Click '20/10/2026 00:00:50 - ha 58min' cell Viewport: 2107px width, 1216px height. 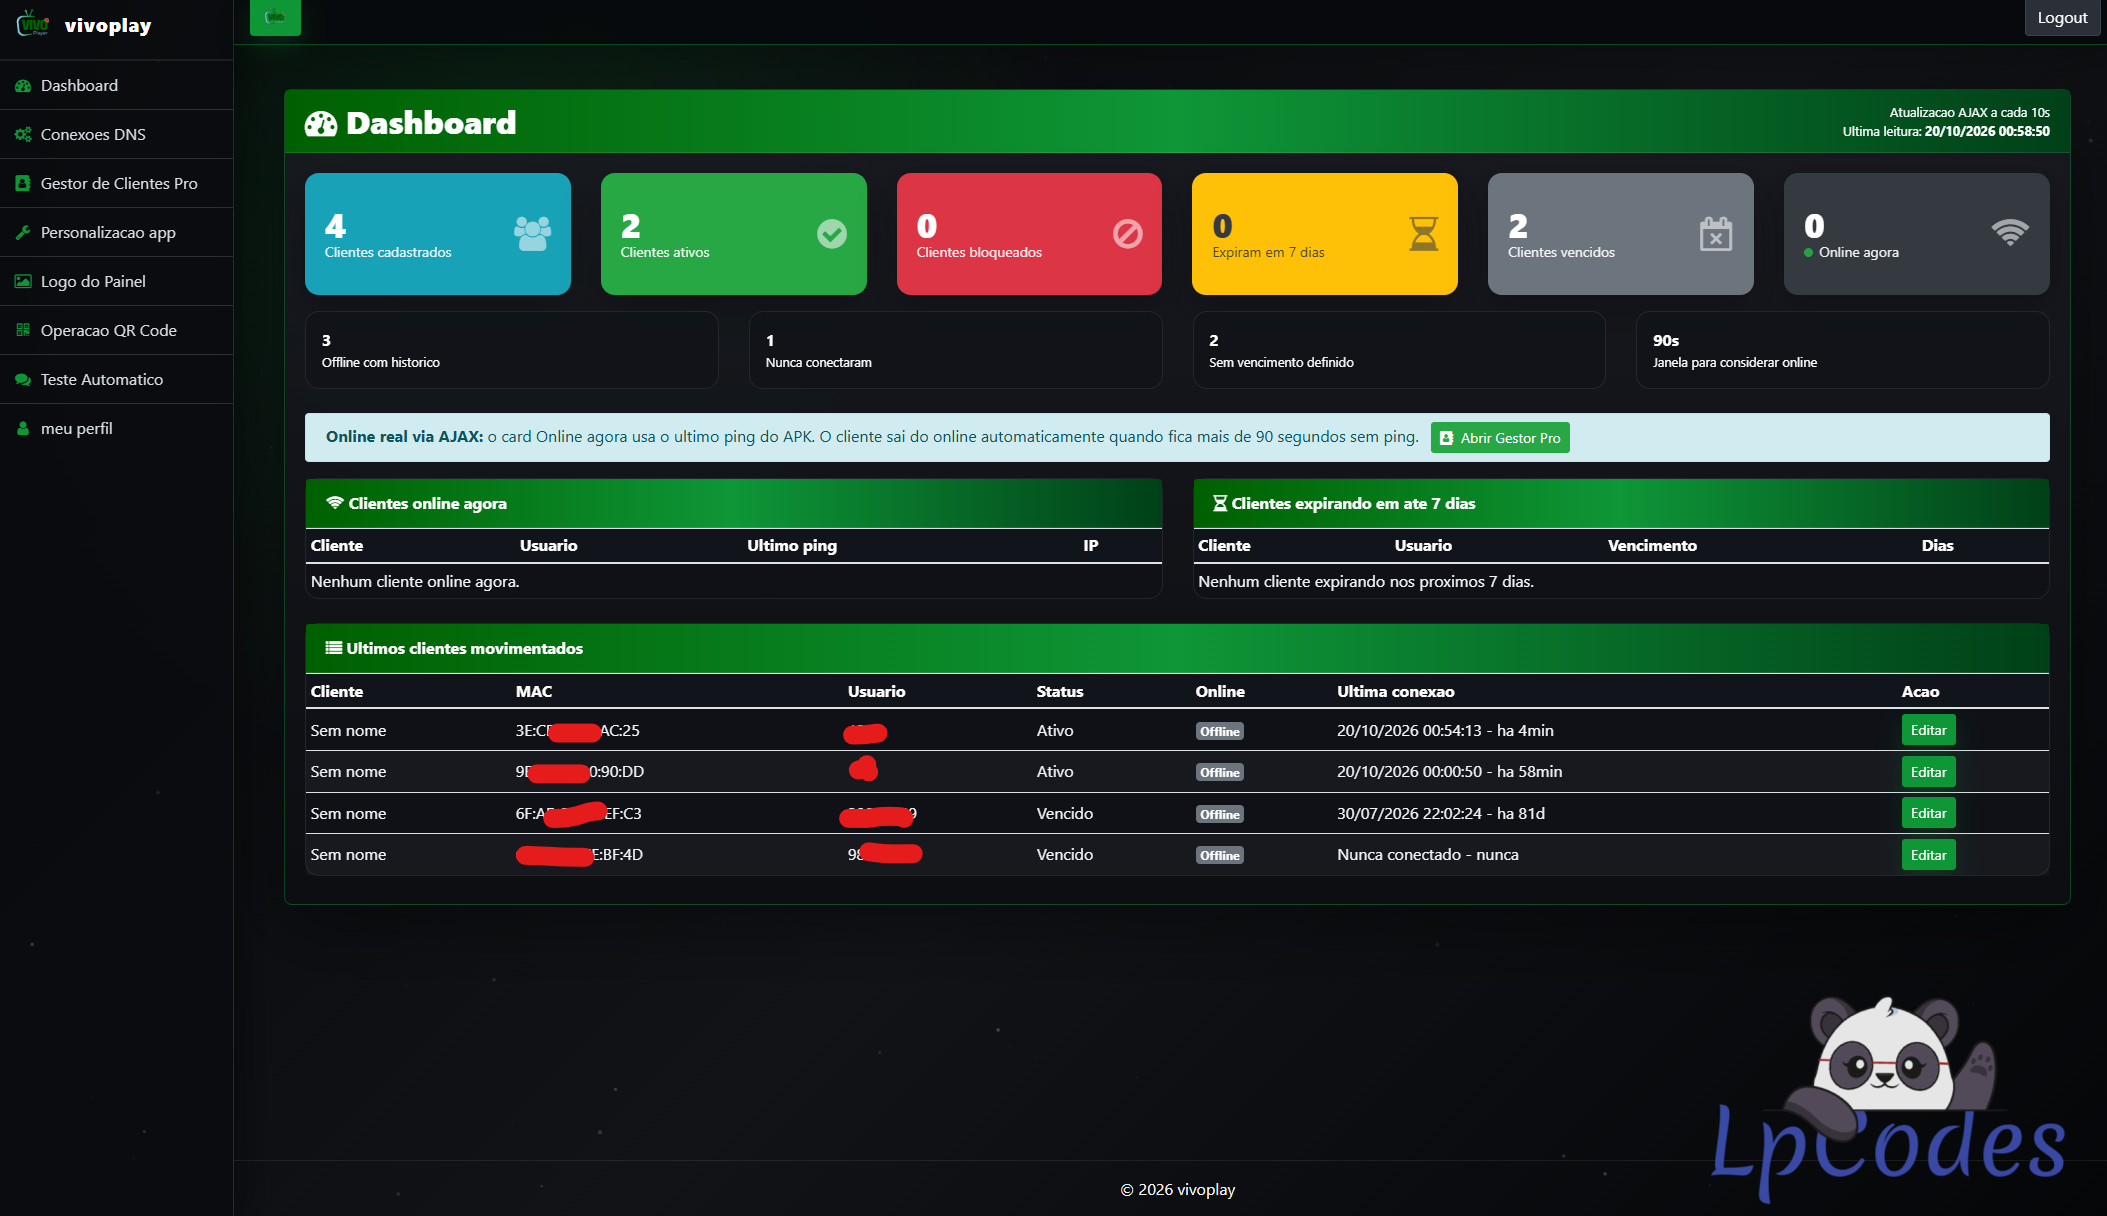(1449, 772)
